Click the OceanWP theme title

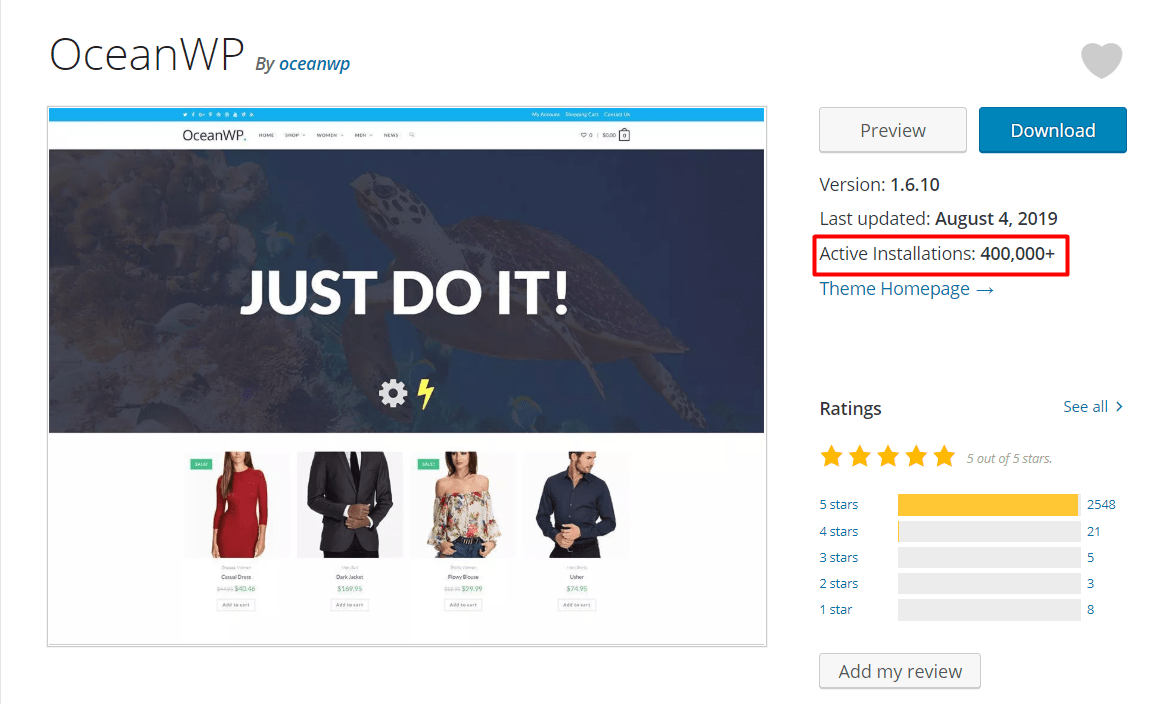pos(147,54)
